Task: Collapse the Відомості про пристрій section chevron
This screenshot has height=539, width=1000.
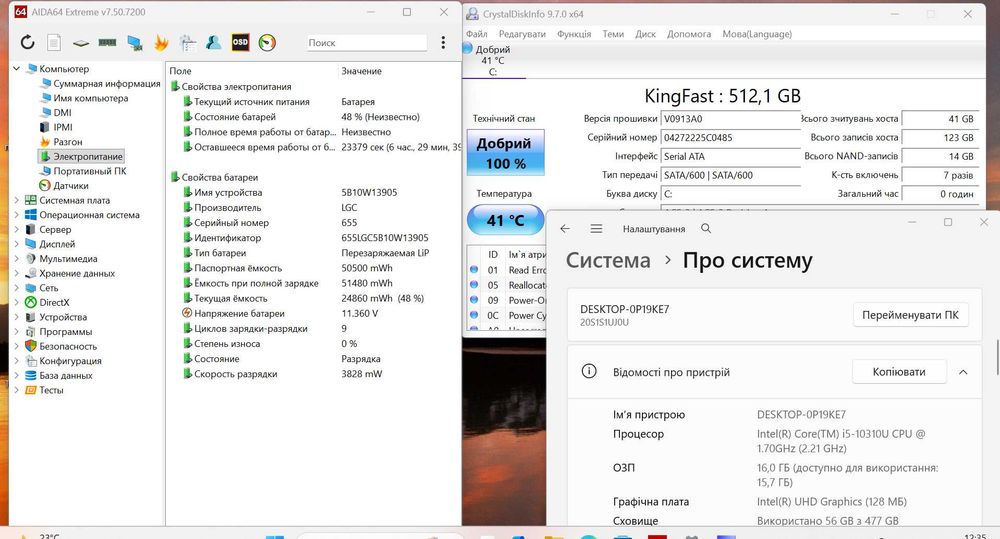Action: (963, 372)
